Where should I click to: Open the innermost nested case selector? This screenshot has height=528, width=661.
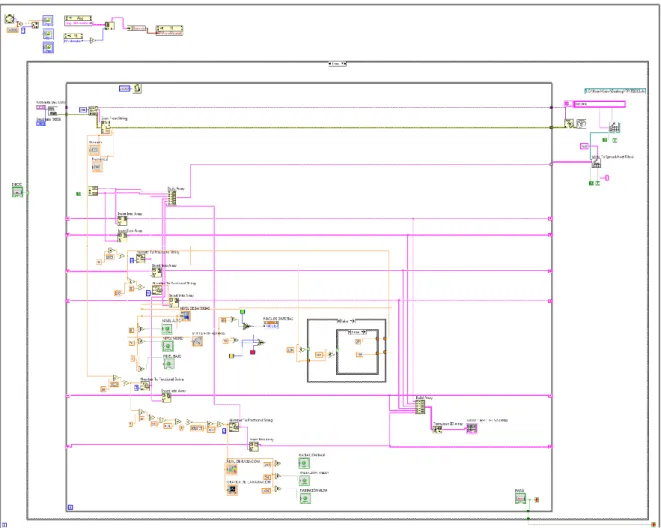(x=357, y=332)
